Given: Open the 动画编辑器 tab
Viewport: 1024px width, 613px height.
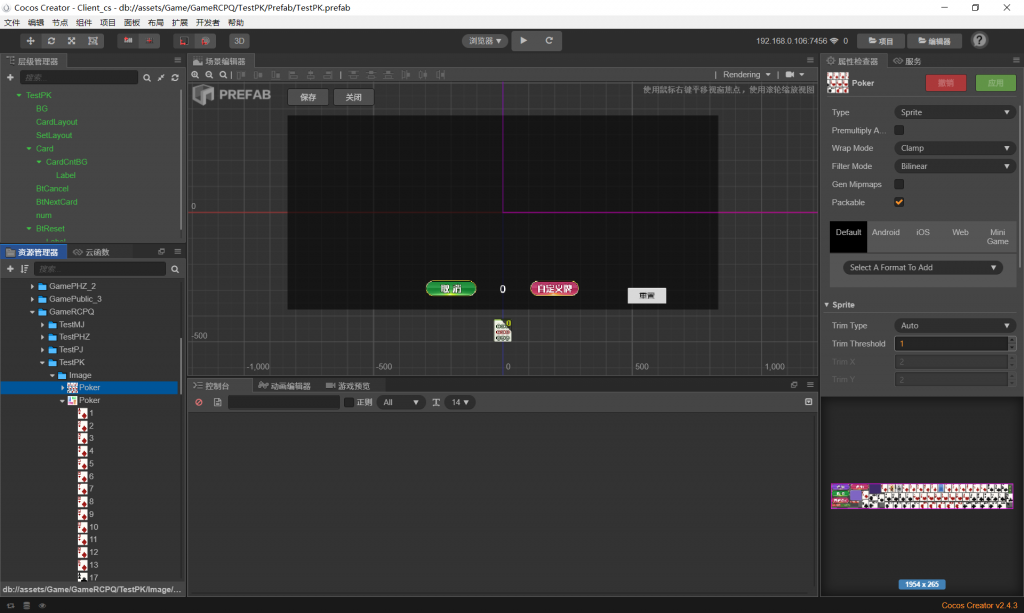Looking at the screenshot, I should 284,385.
